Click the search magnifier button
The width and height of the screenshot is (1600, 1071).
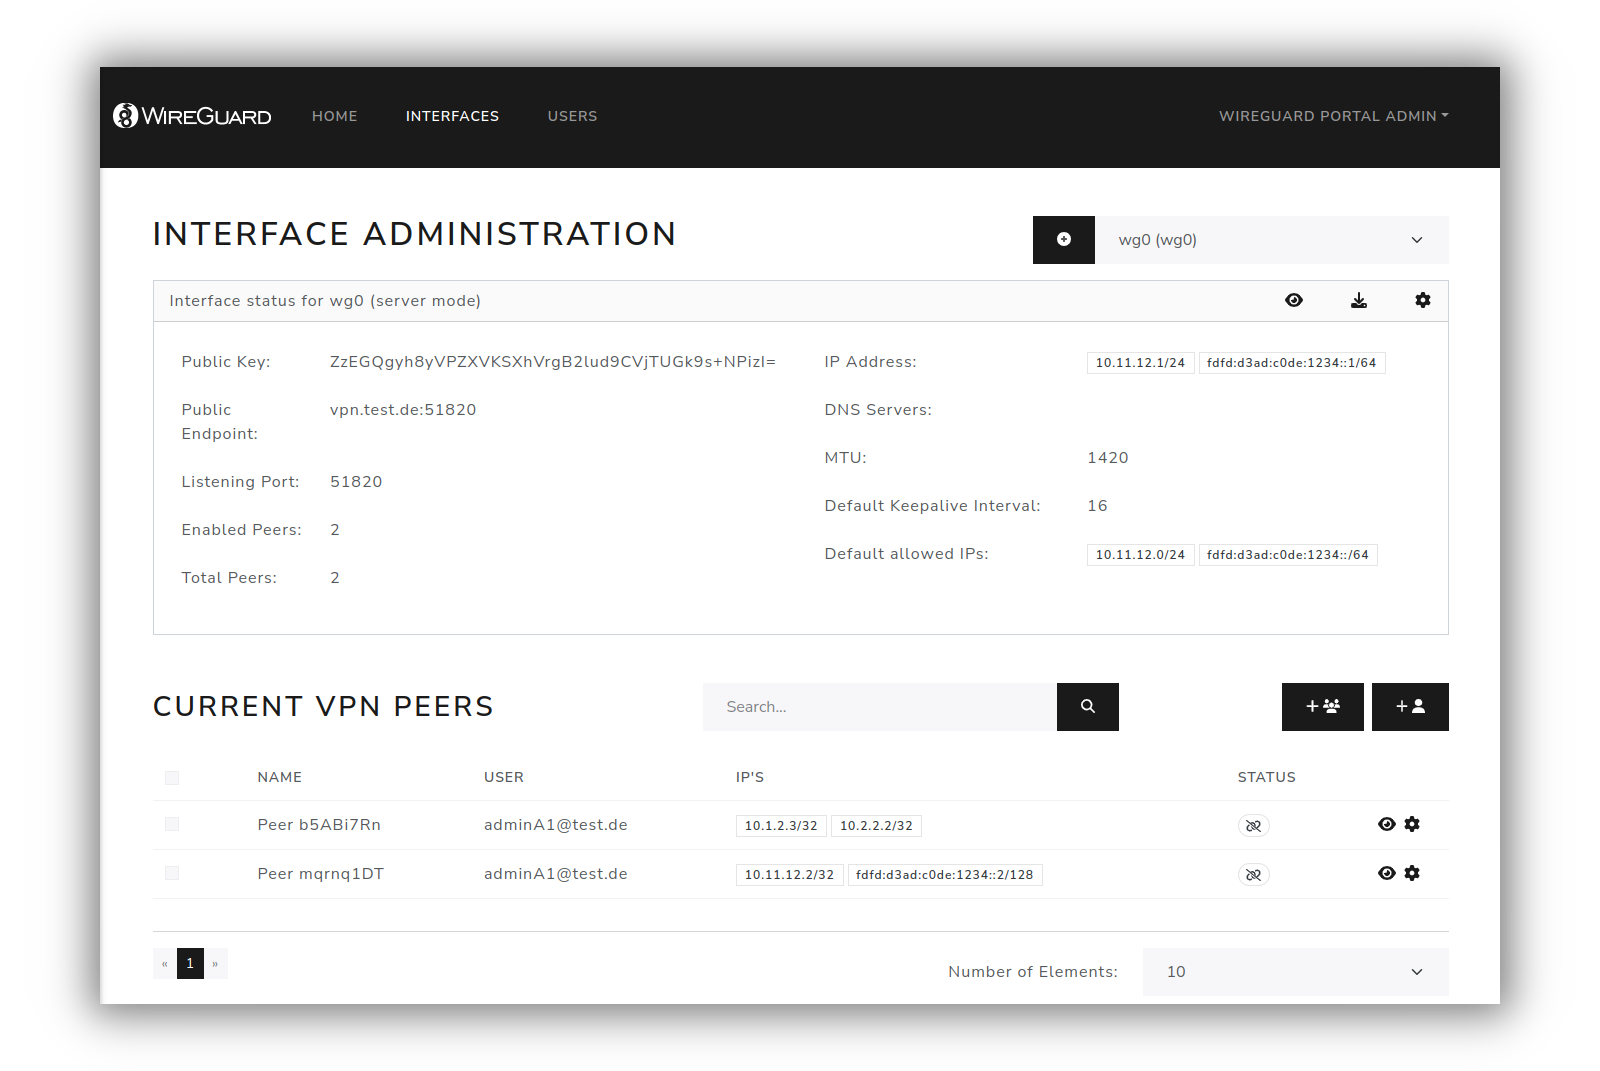click(1087, 707)
